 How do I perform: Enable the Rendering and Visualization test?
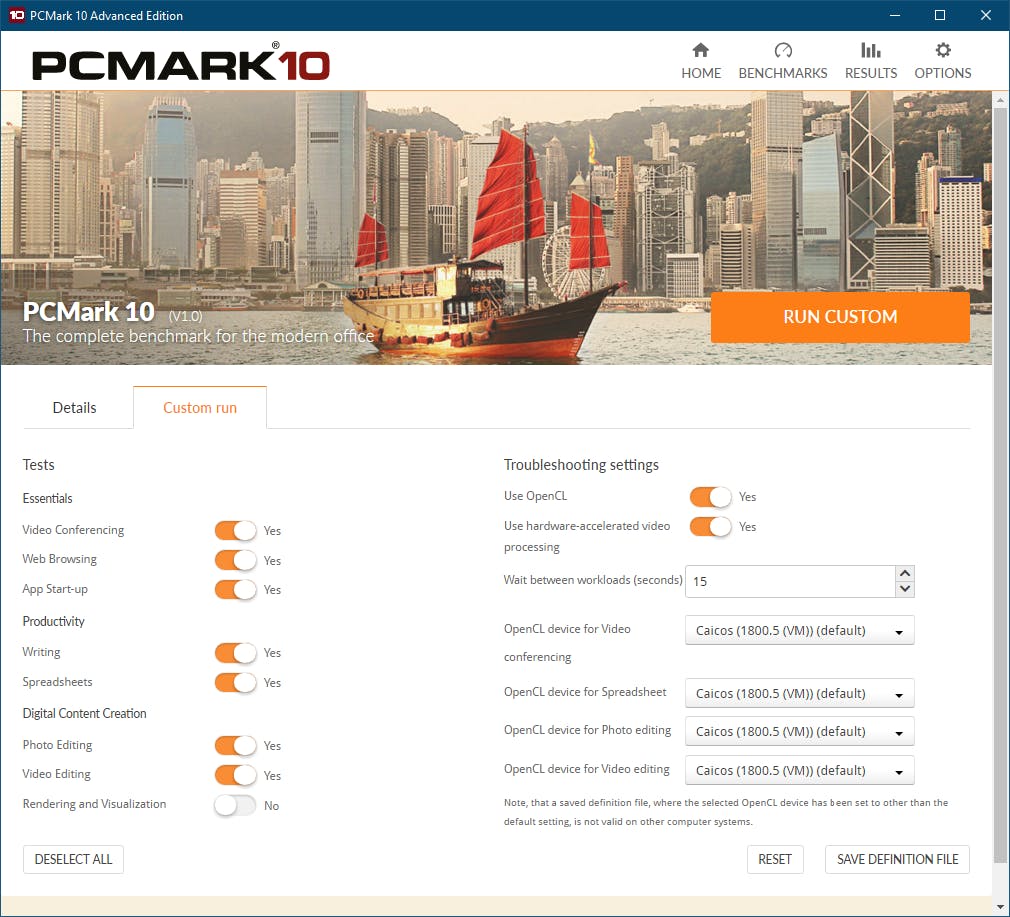tap(236, 805)
